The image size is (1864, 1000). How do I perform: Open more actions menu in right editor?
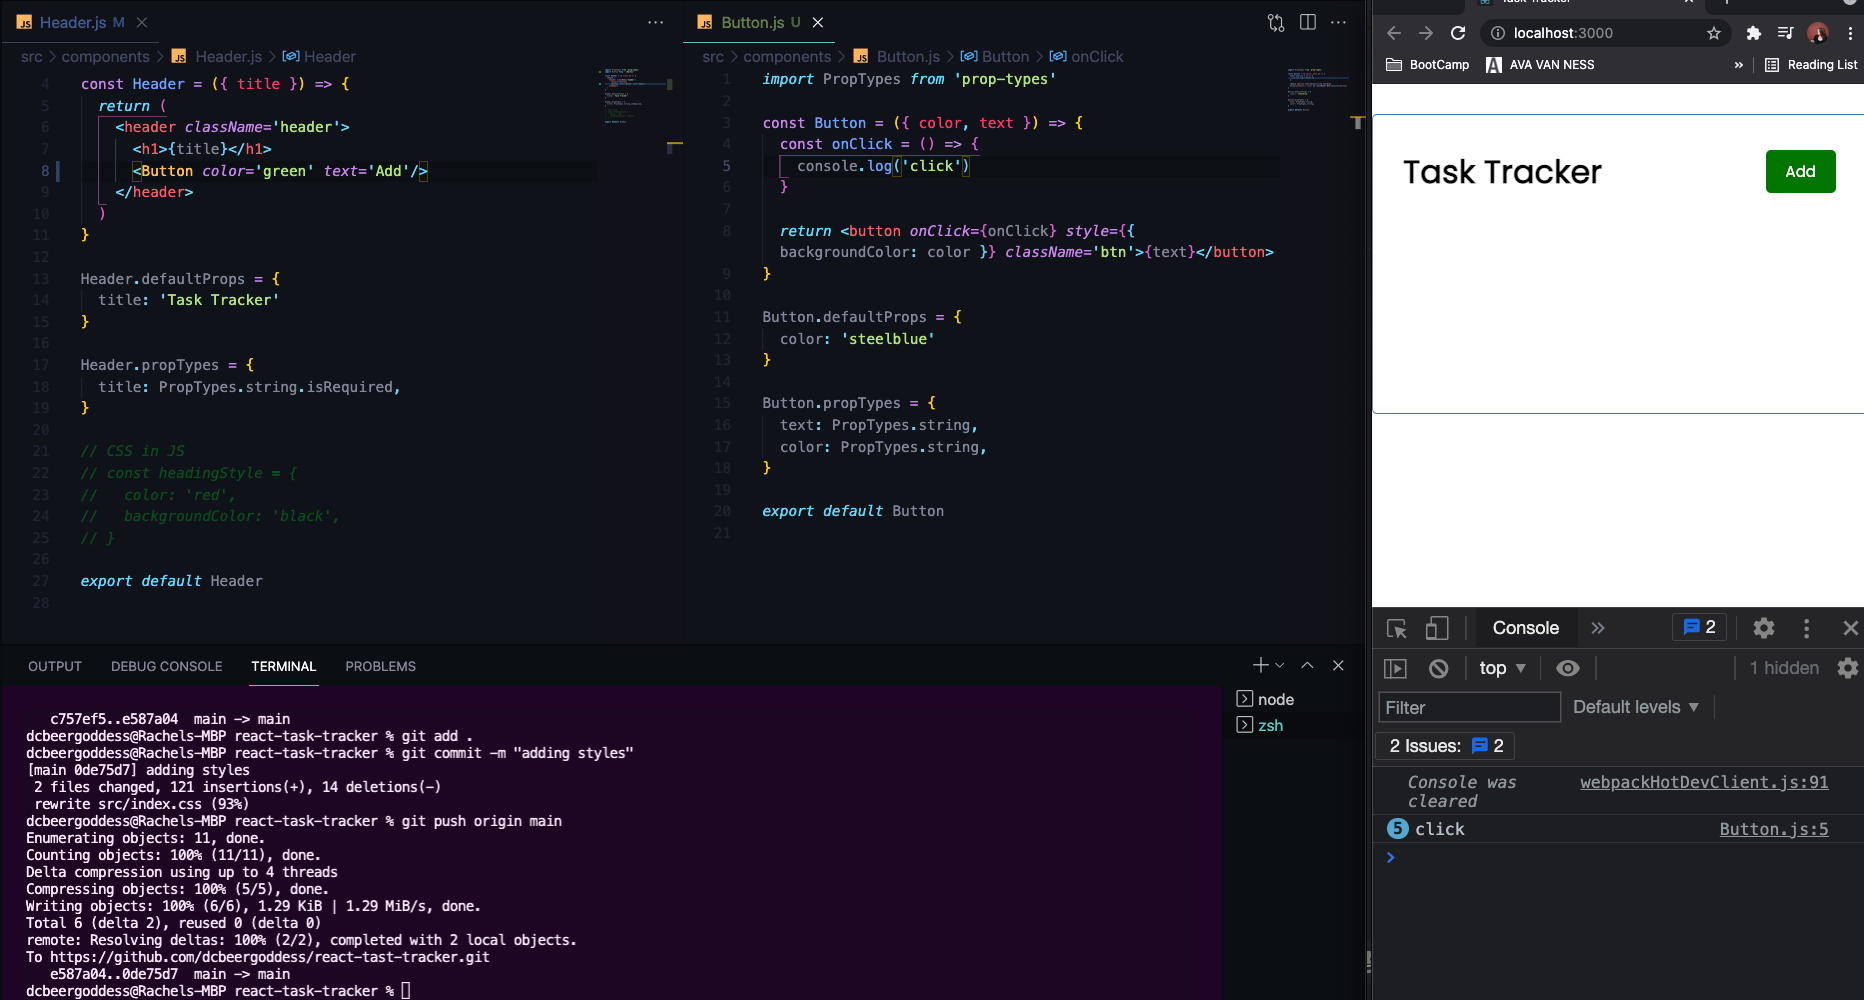click(x=1339, y=22)
